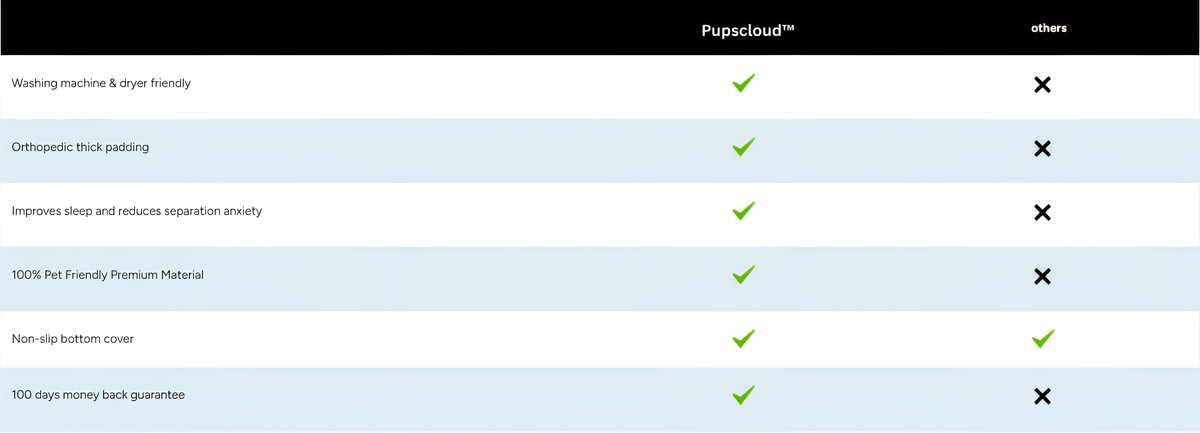Click others X mark for washing machine row

(x=1042, y=85)
